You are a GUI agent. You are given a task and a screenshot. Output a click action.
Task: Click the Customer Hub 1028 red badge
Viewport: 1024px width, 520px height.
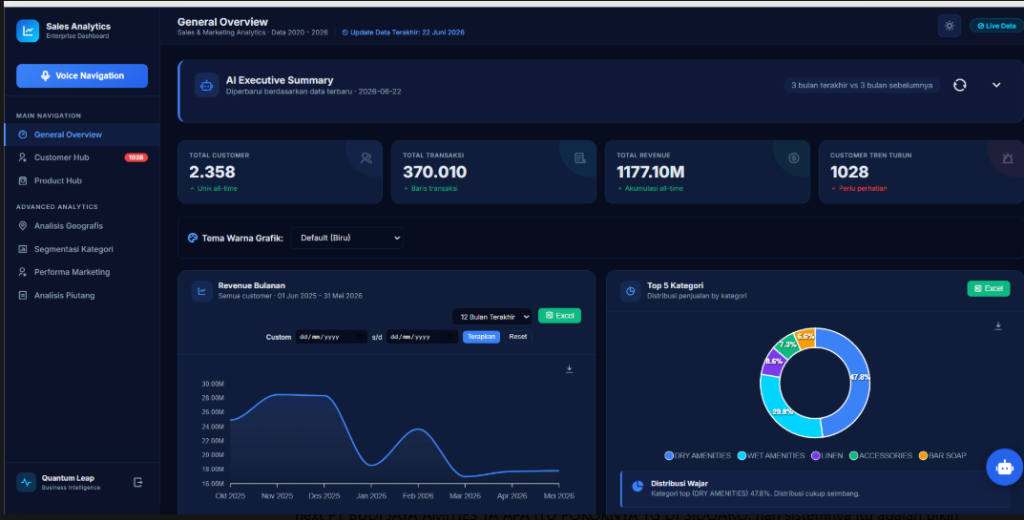tap(136, 157)
